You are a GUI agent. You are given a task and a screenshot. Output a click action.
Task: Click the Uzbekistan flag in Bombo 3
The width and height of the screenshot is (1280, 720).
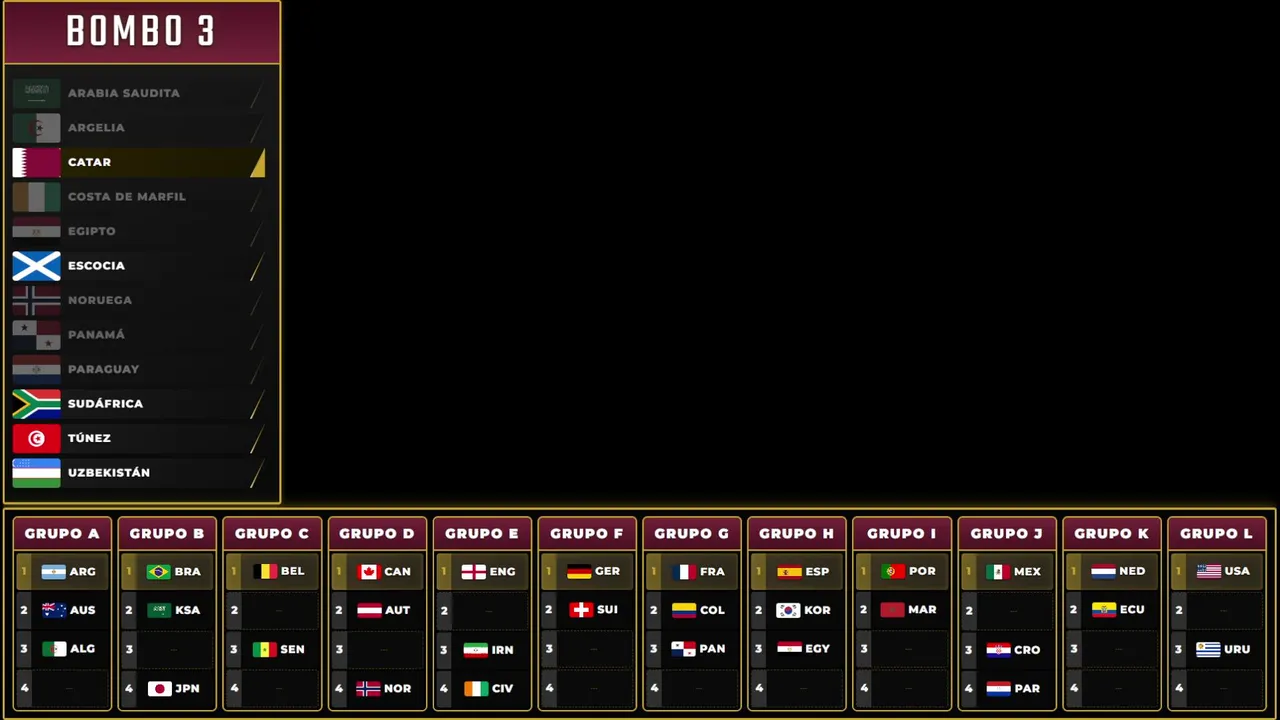coord(36,473)
